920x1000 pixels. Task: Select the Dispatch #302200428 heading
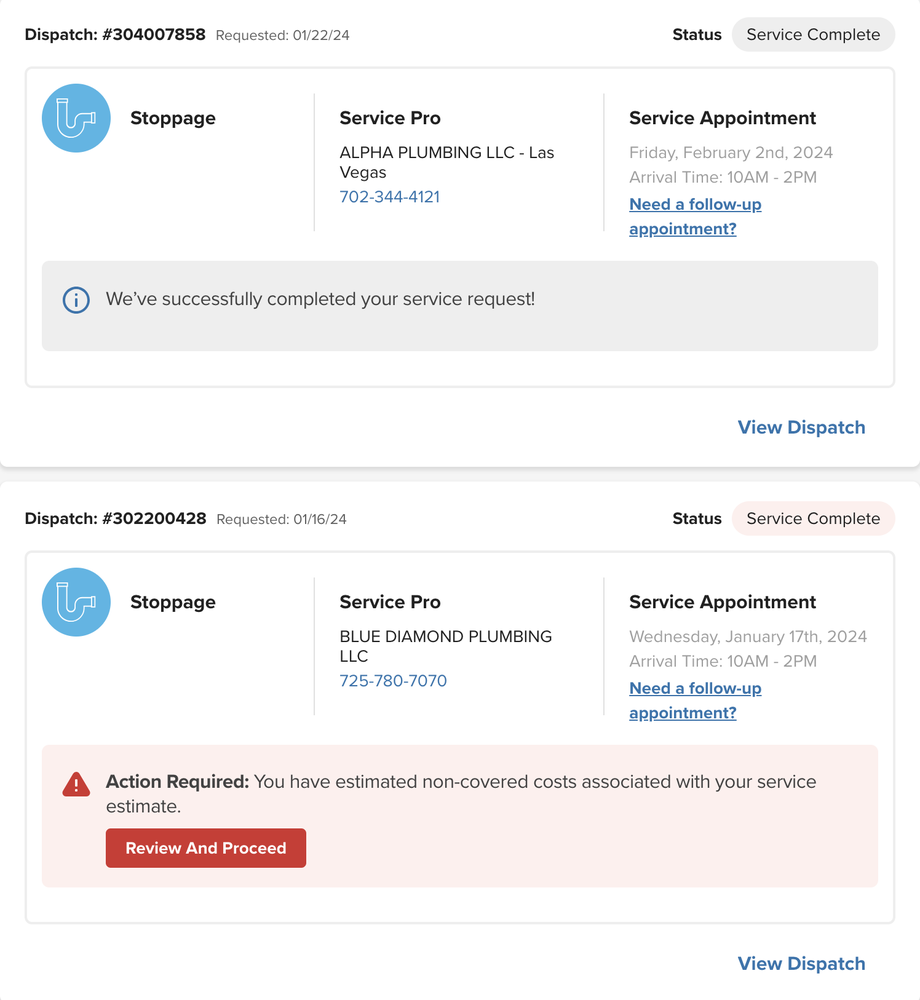click(115, 519)
